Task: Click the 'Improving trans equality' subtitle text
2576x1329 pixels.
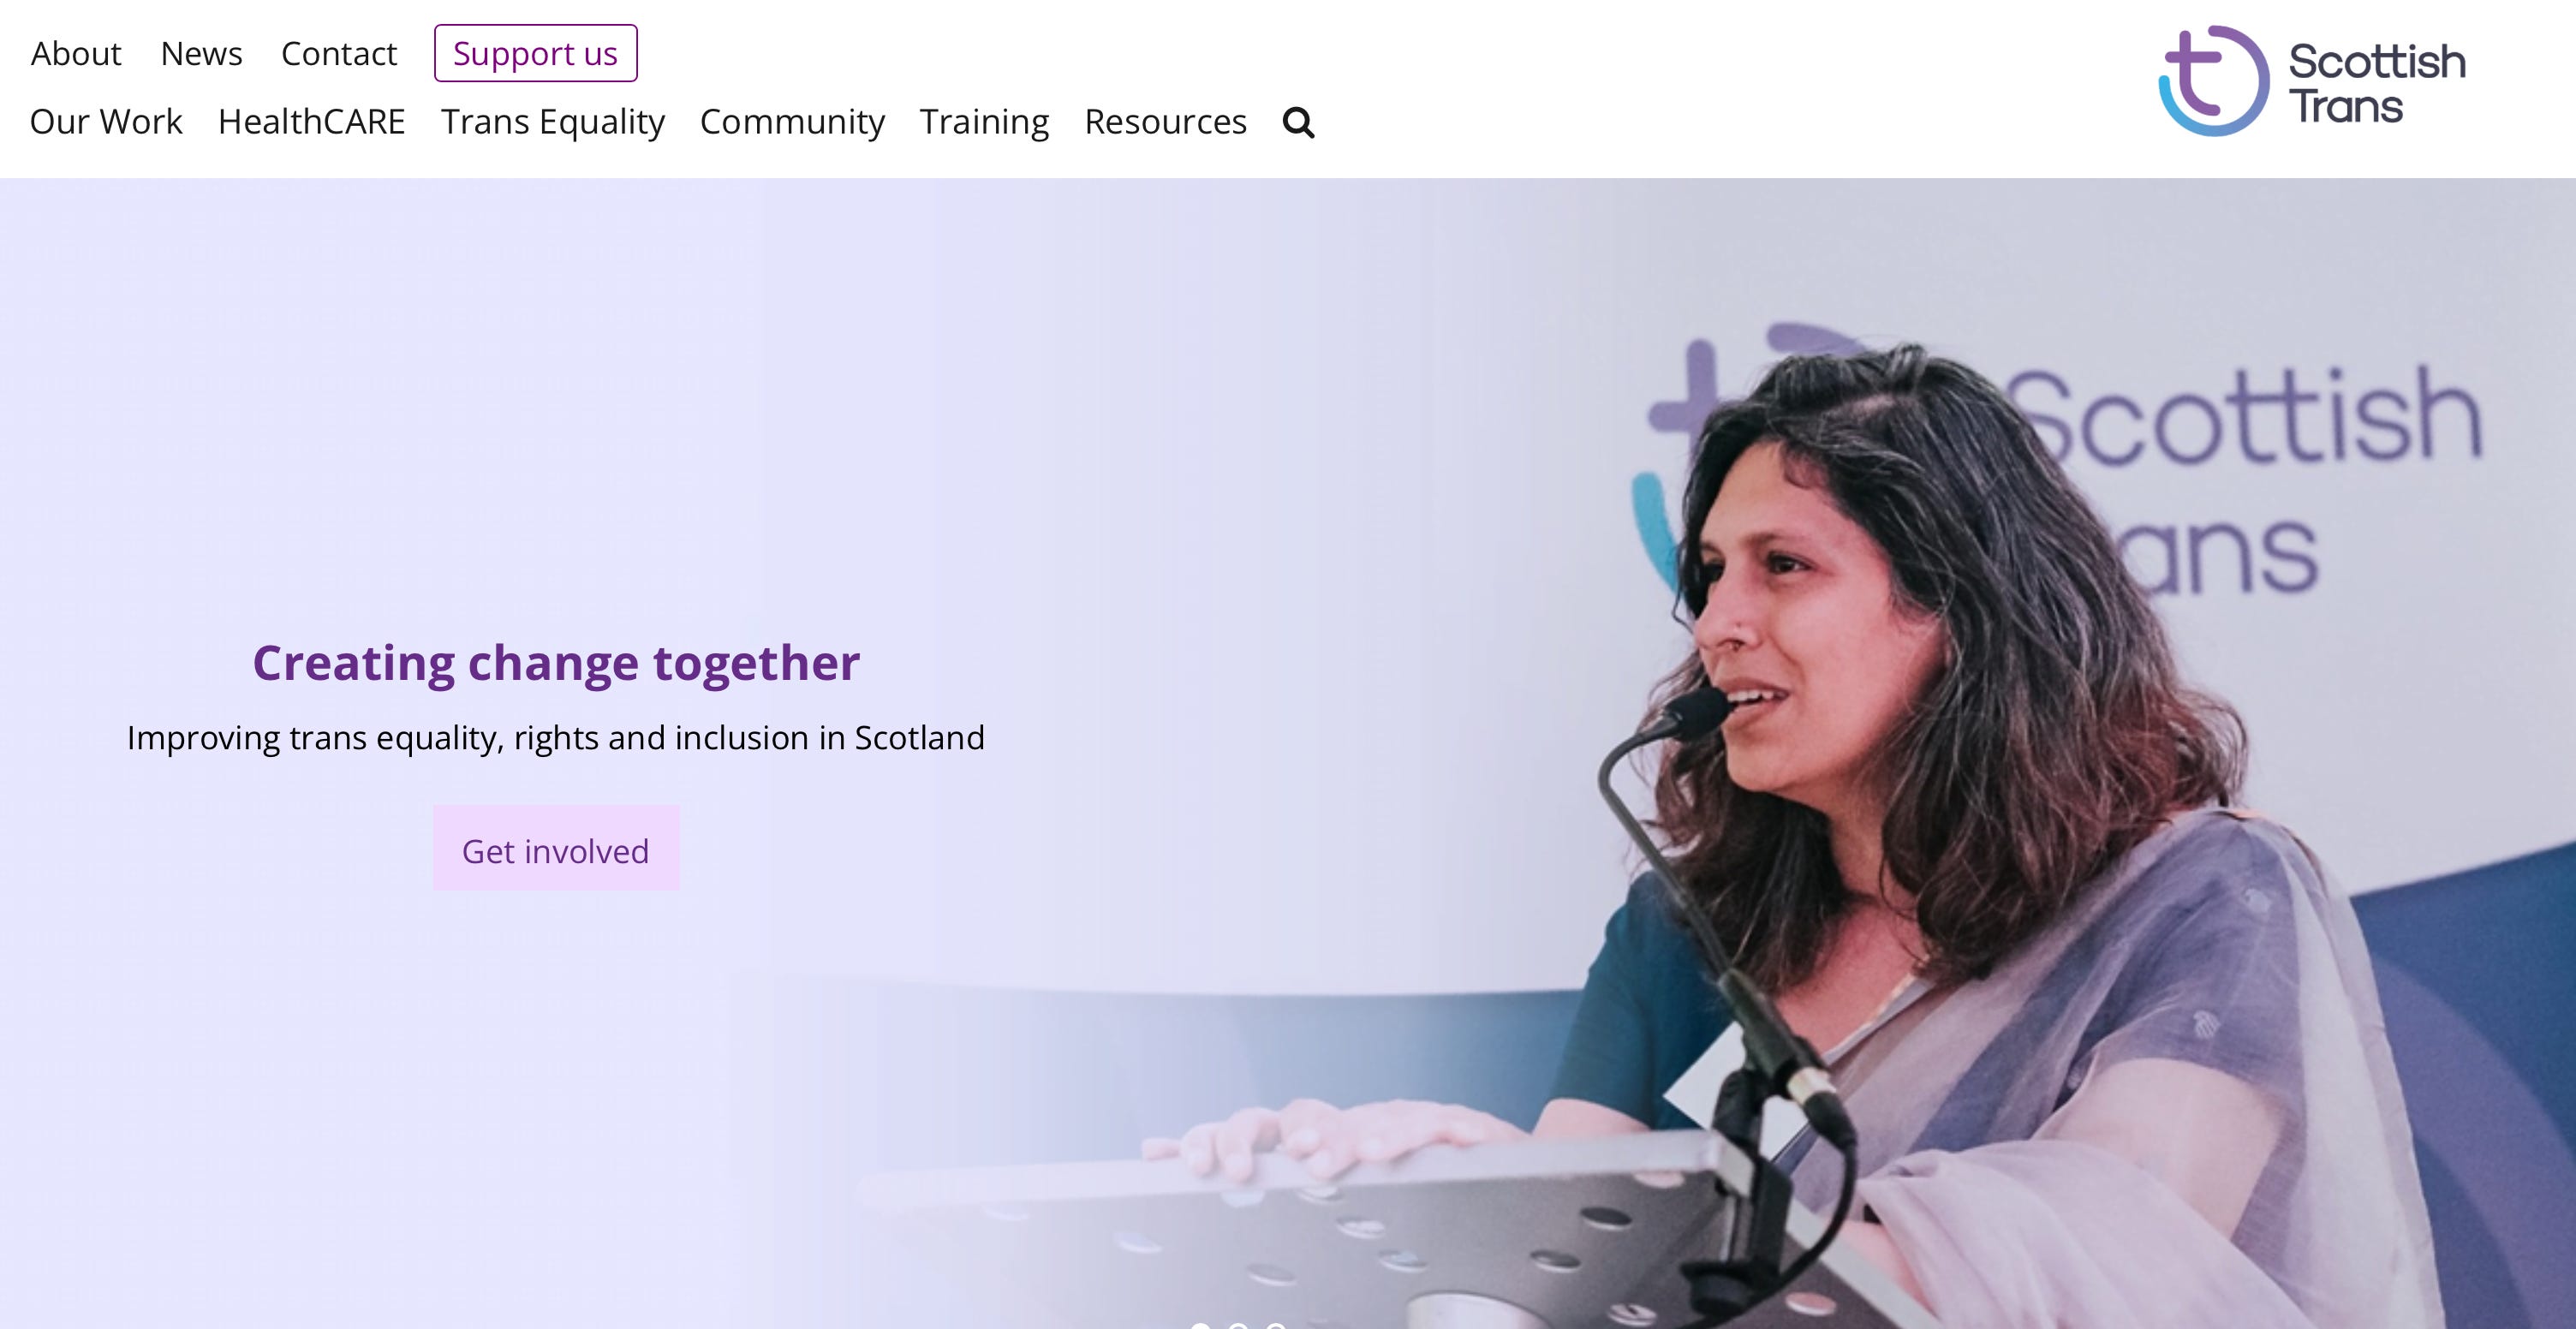Action: click(556, 738)
